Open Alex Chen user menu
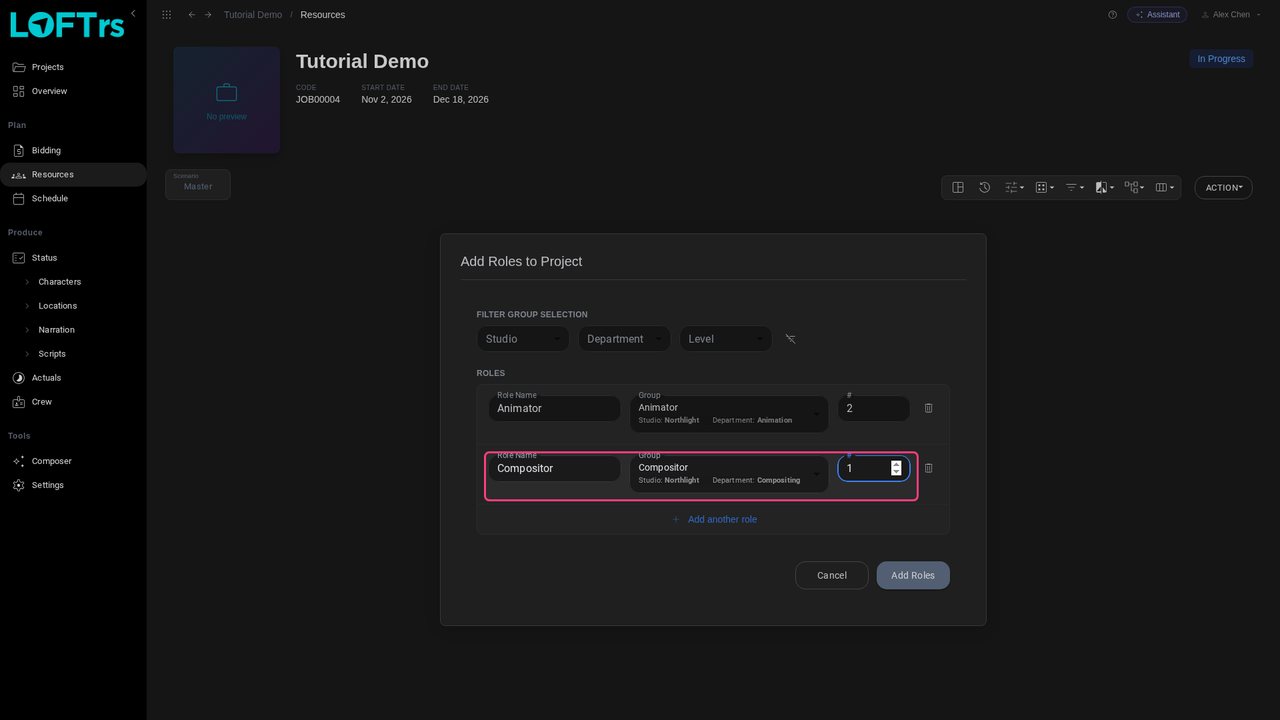The height and width of the screenshot is (720, 1280). 1231,15
